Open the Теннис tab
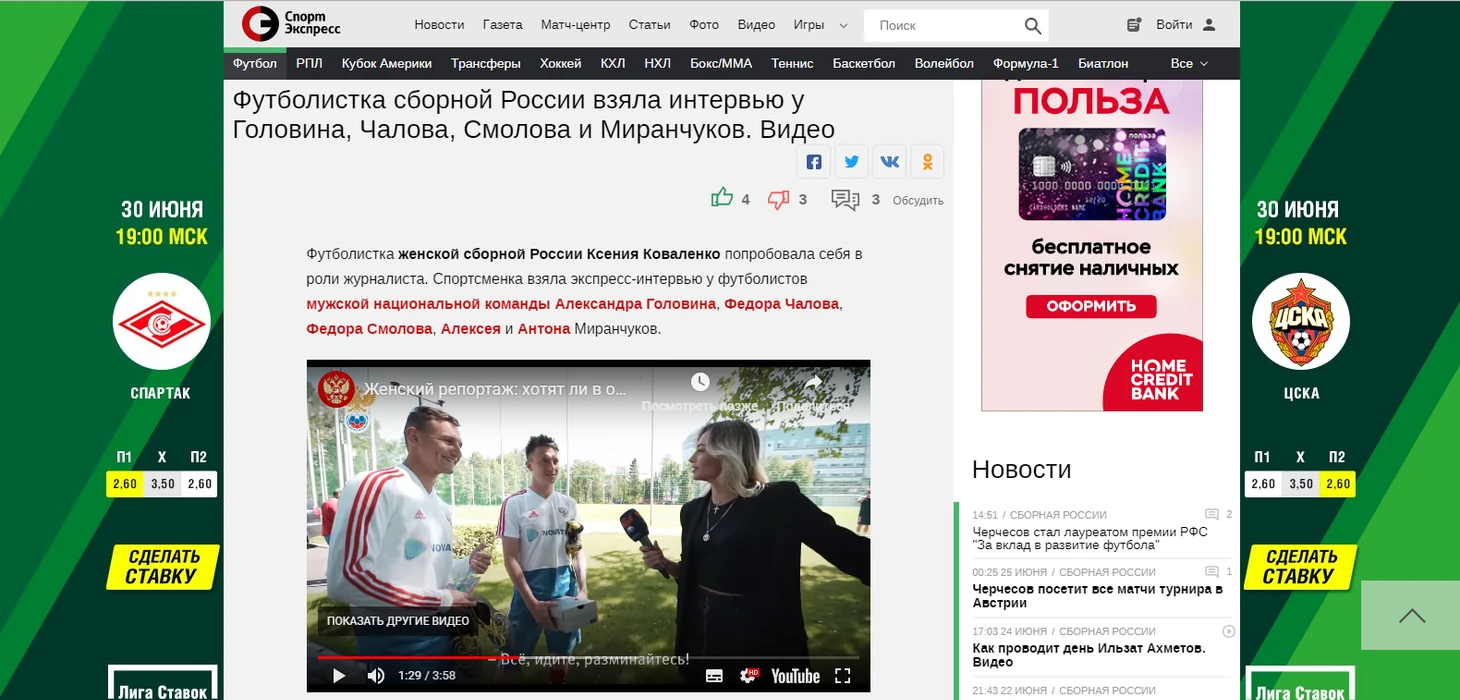The width and height of the screenshot is (1460, 700). tap(792, 63)
